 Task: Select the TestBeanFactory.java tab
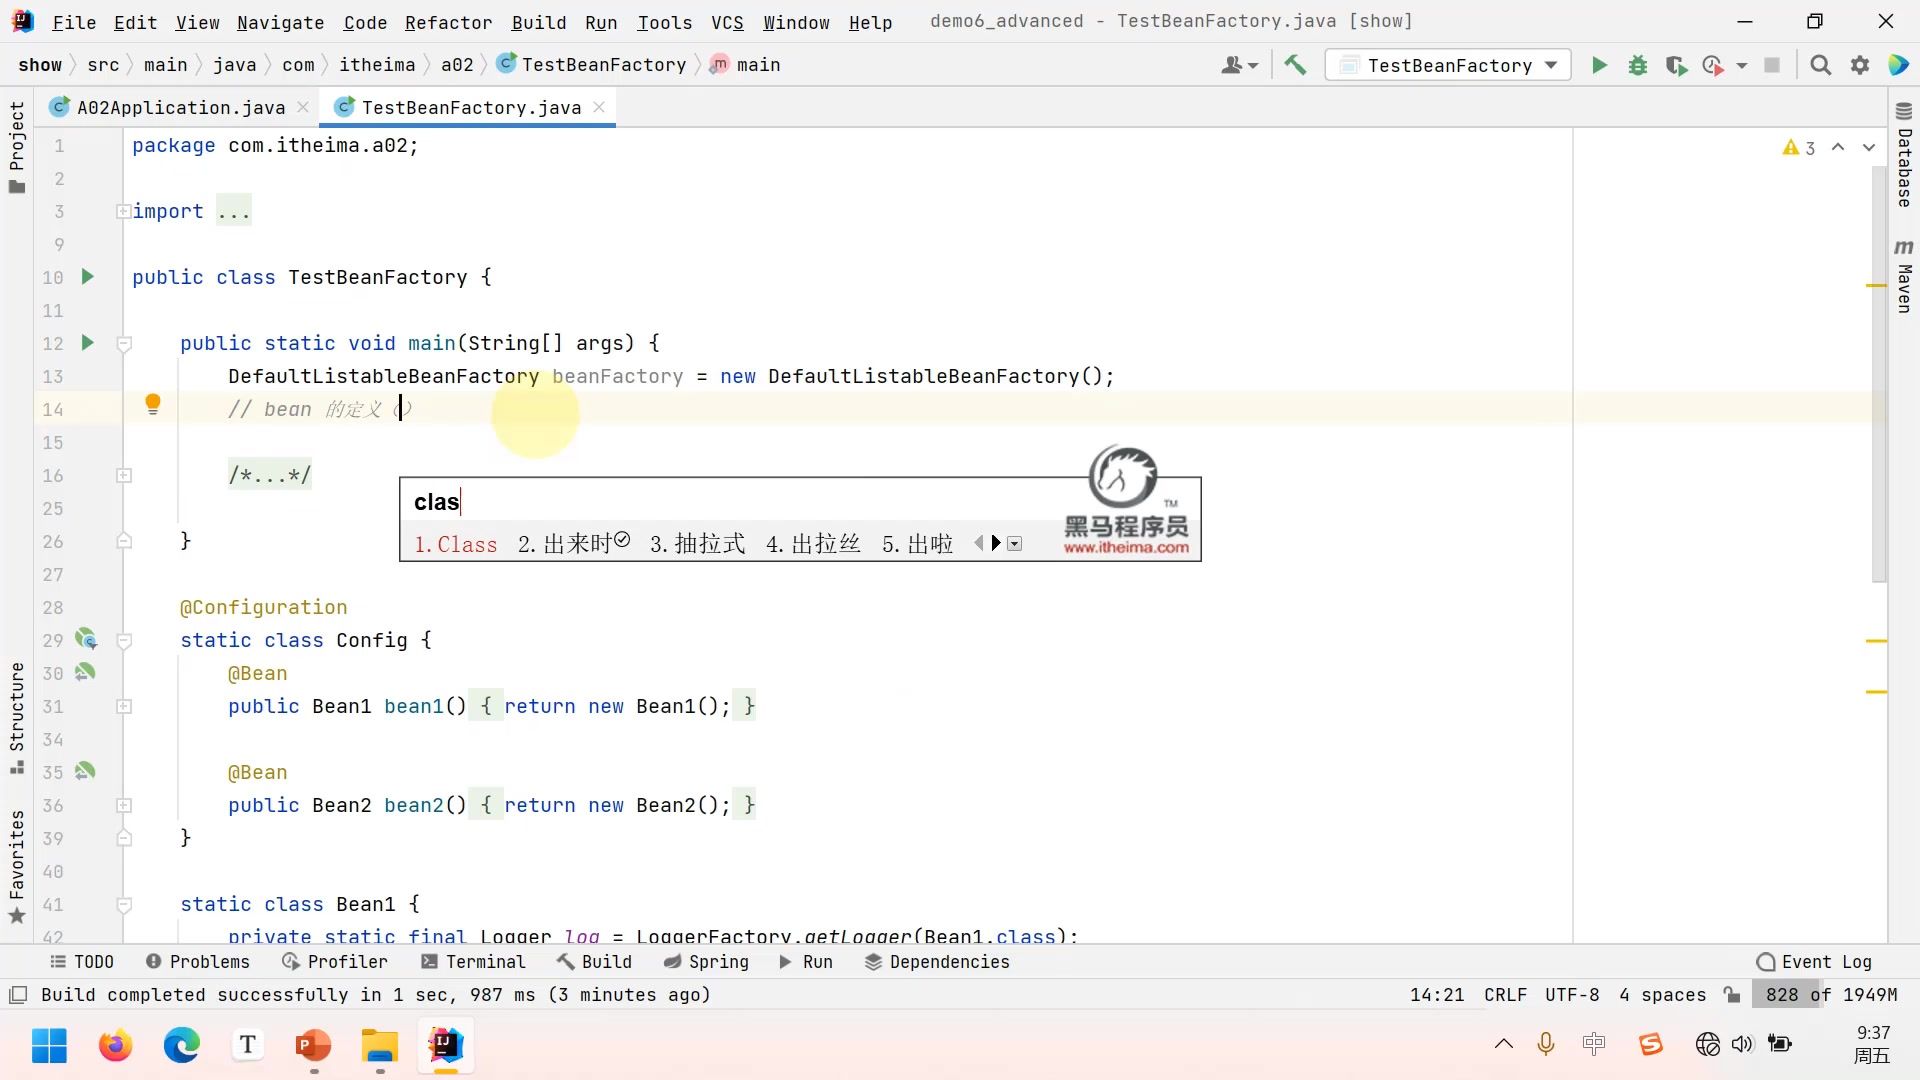pos(472,107)
